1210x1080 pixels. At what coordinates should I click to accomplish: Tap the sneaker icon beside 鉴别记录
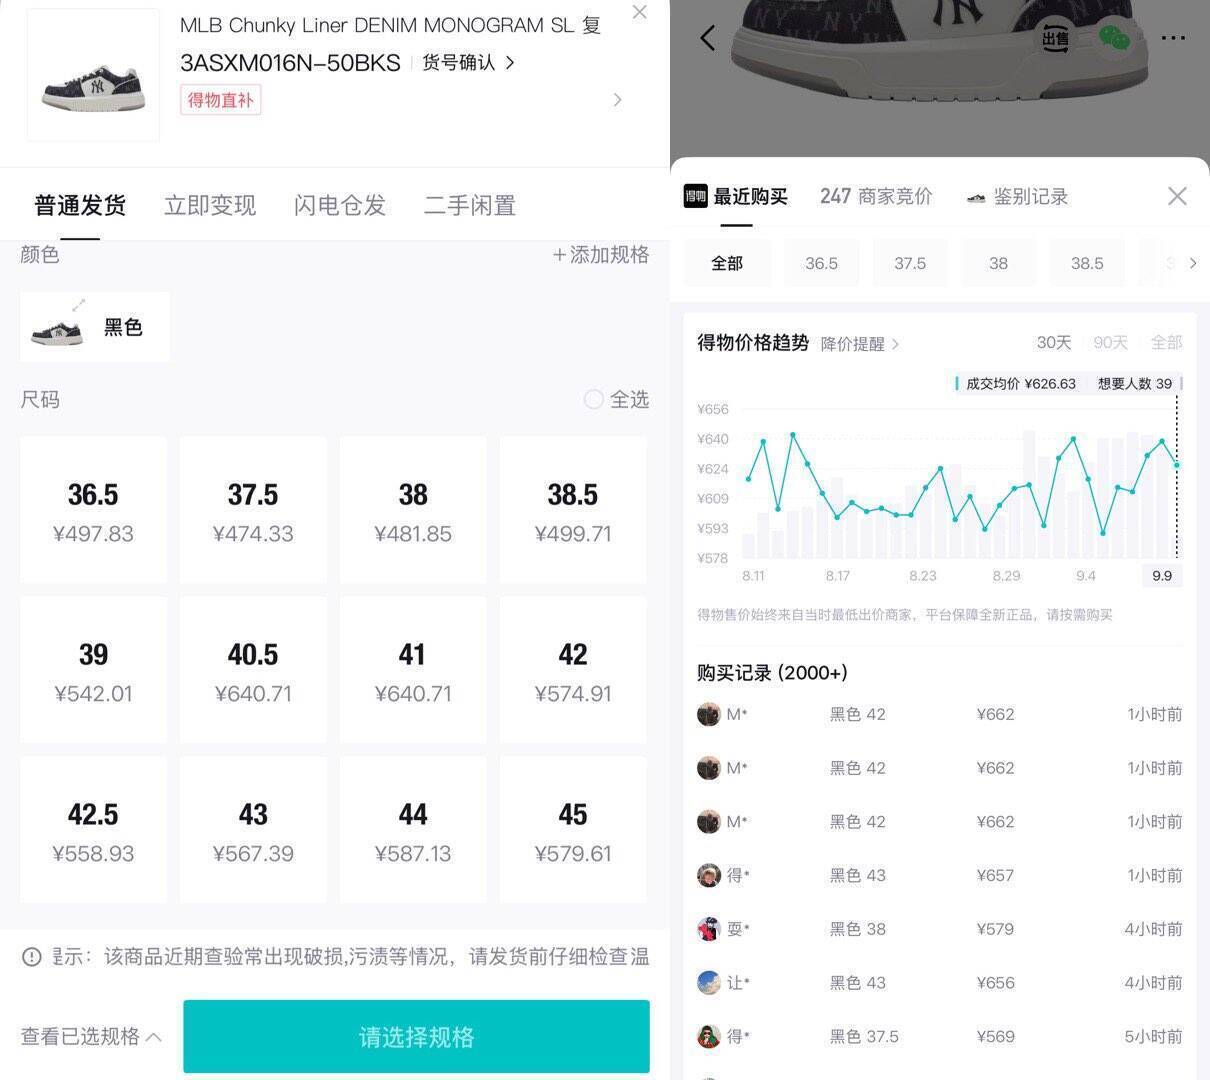[x=976, y=197]
